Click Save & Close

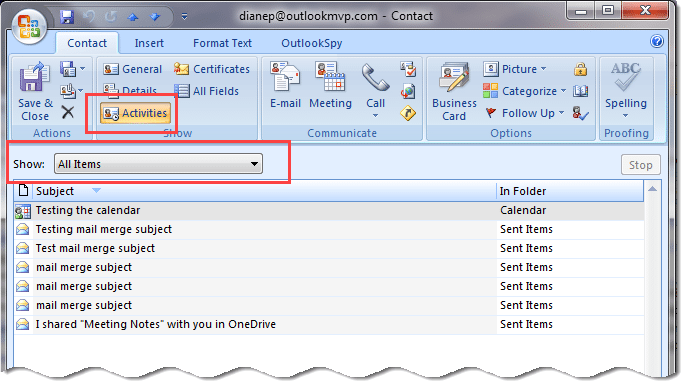pos(35,92)
